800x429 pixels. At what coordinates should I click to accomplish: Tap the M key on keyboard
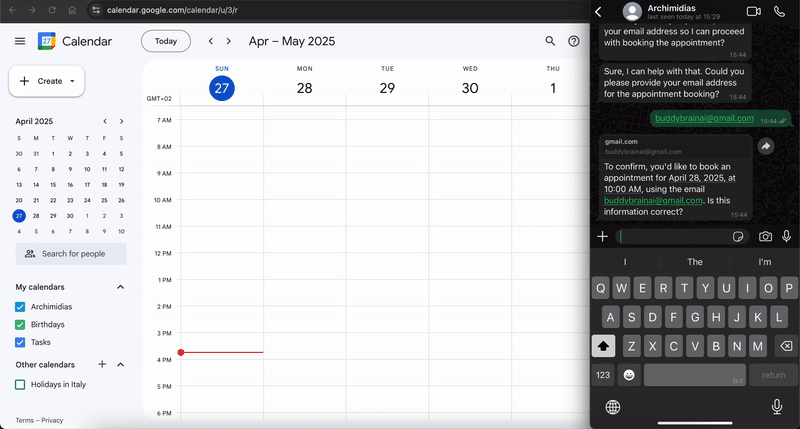758,346
